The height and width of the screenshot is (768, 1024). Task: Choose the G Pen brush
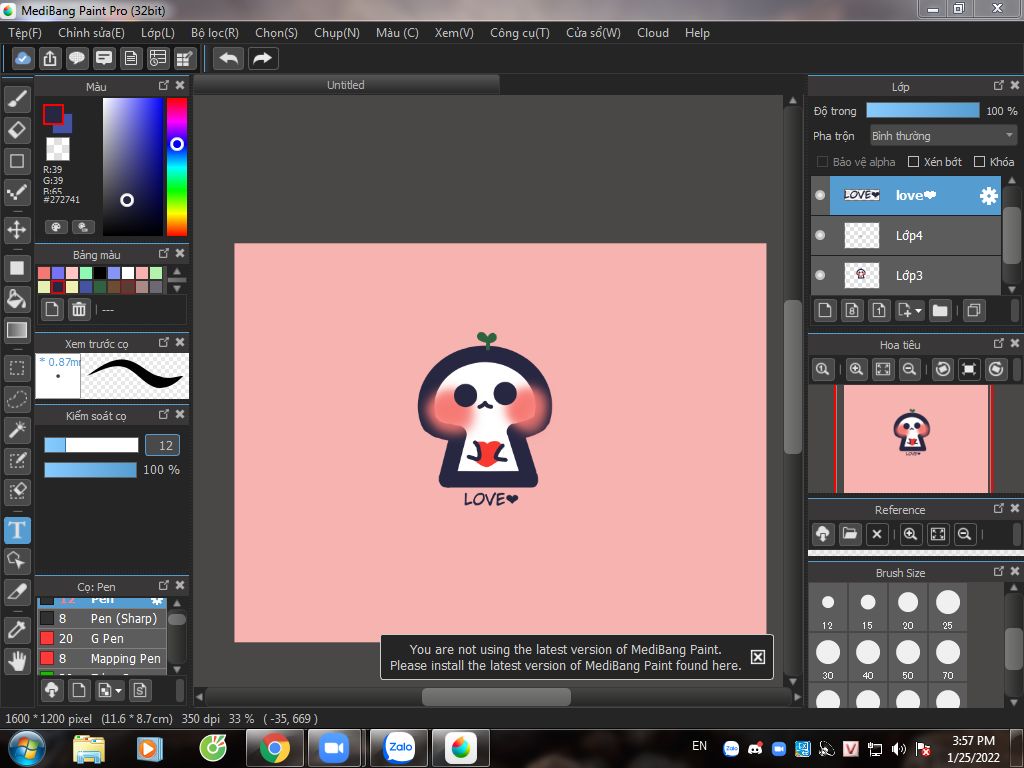pos(103,639)
